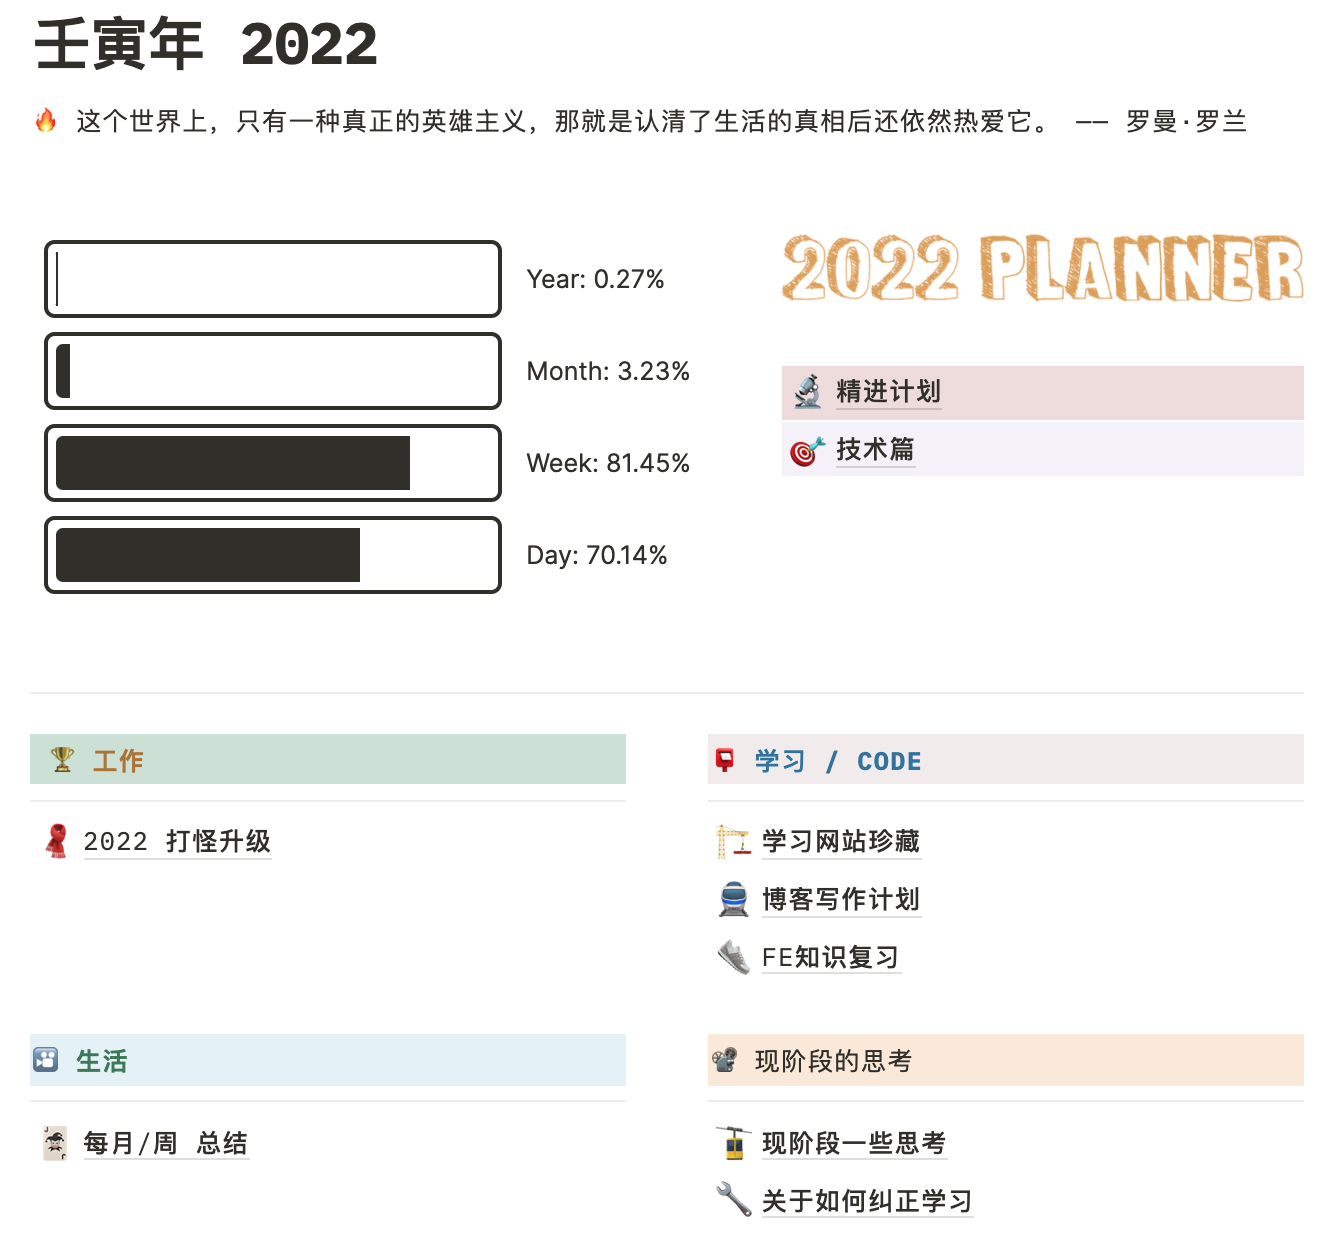The image size is (1332, 1236).
Task: Open the 技术篇 page link
Action: [x=876, y=450]
